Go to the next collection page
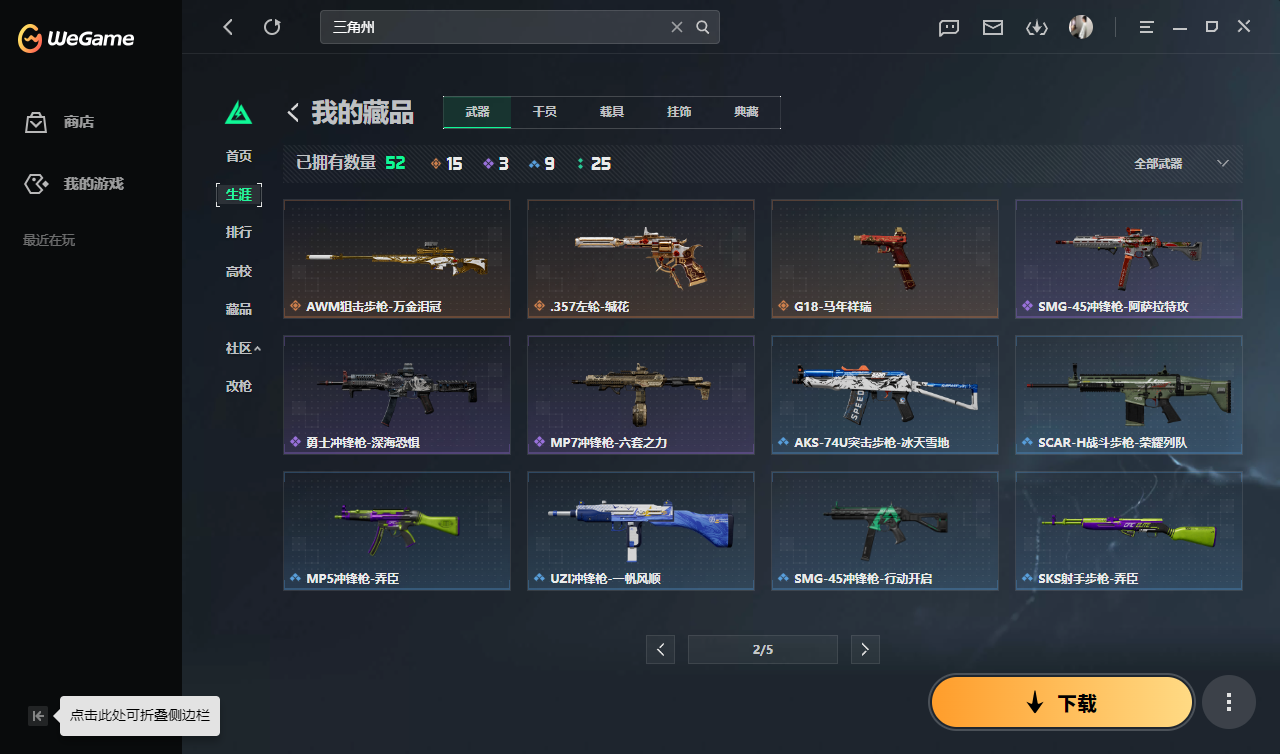This screenshot has width=1280, height=754. point(866,649)
